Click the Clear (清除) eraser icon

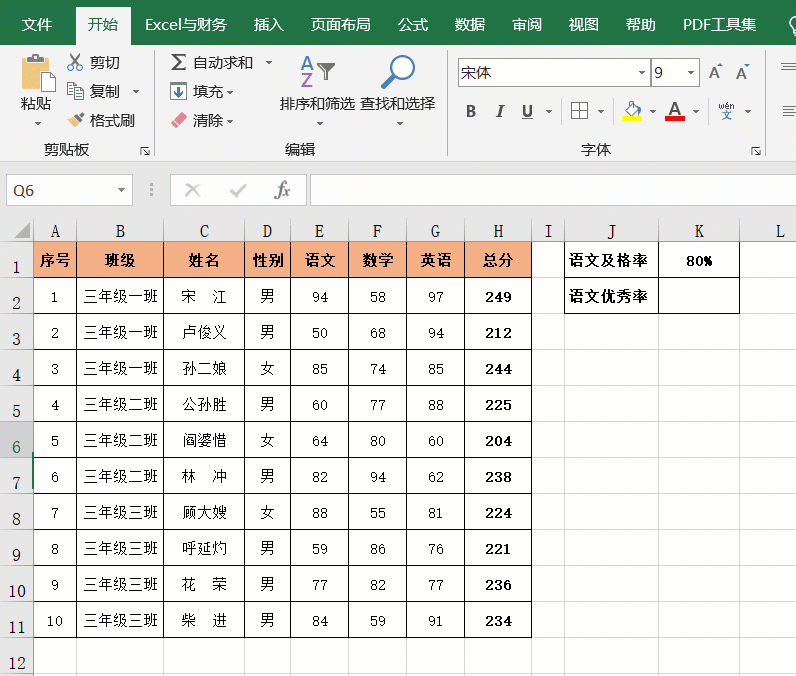[x=179, y=120]
